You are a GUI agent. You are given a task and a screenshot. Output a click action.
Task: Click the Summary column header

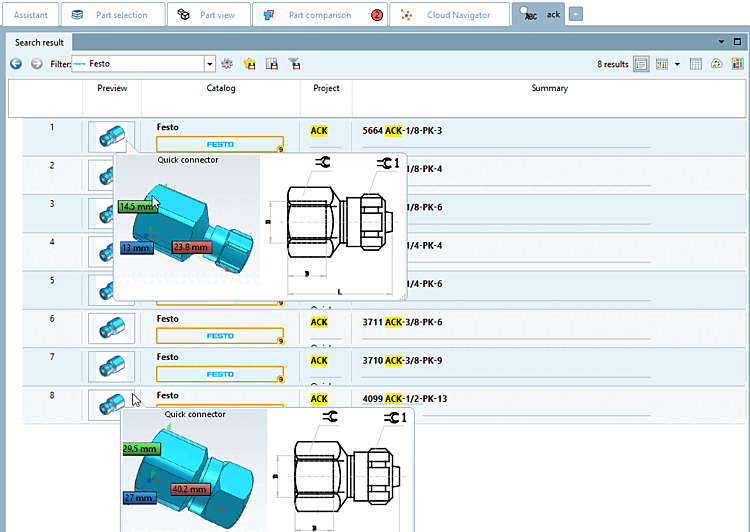549,88
